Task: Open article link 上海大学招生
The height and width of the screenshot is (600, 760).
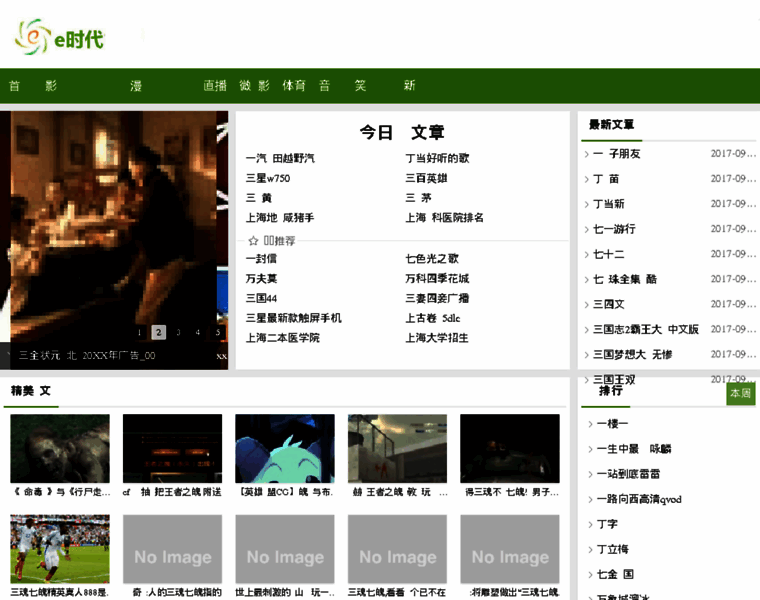Action: point(437,338)
